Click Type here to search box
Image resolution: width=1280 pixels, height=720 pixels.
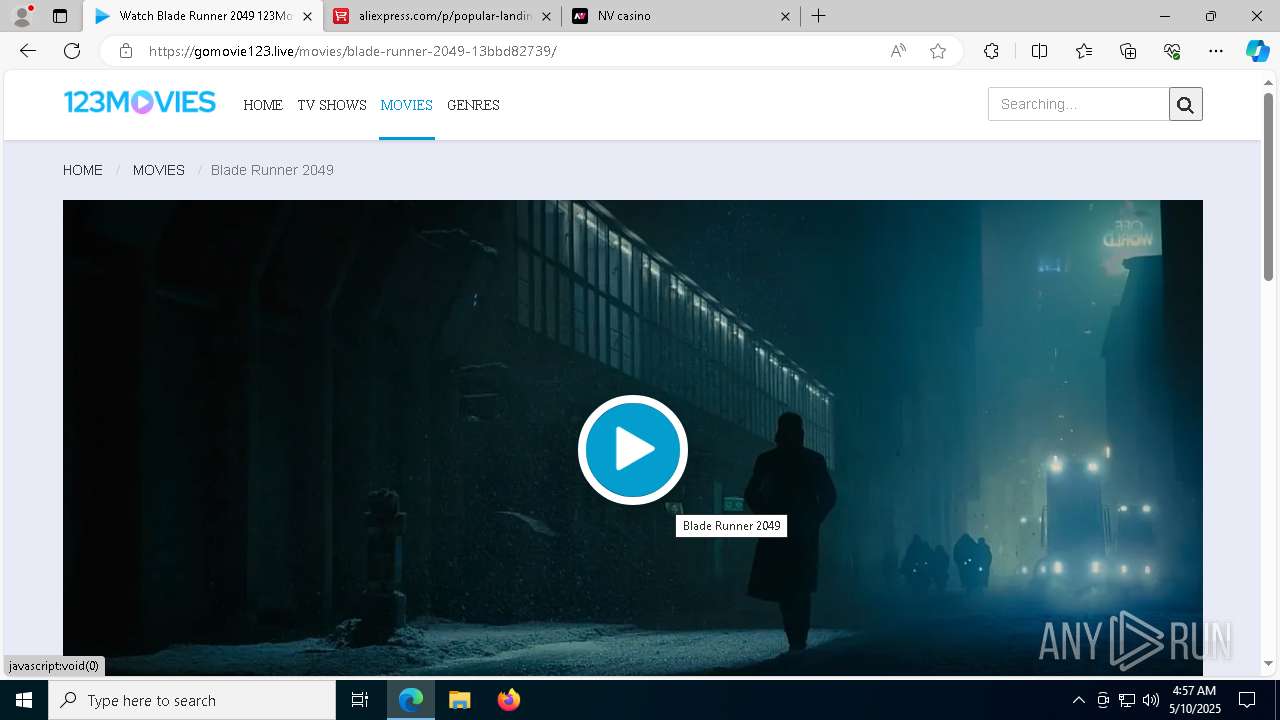pyautogui.click(x=192, y=700)
